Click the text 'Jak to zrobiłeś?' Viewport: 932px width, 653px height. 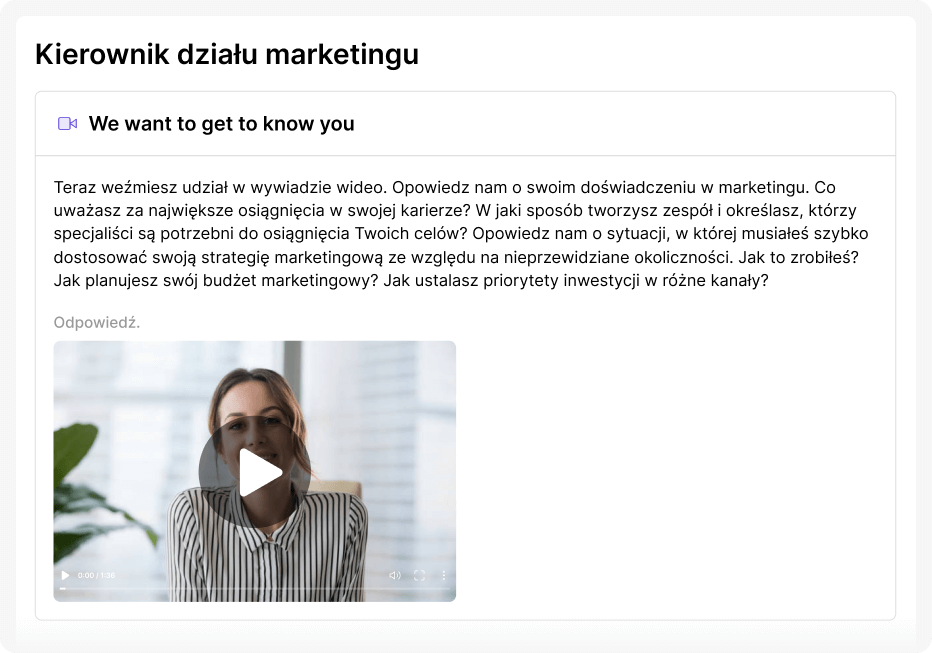[x=798, y=257]
